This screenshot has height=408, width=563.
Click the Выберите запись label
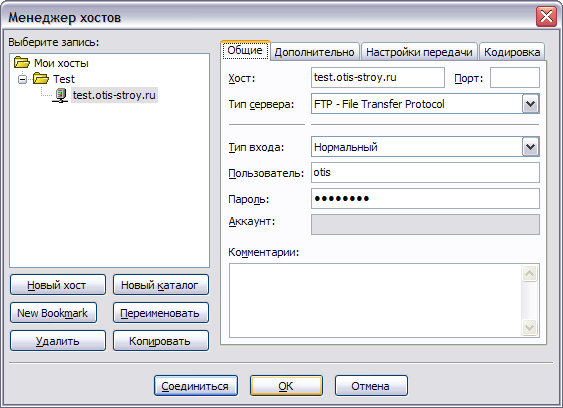point(53,42)
